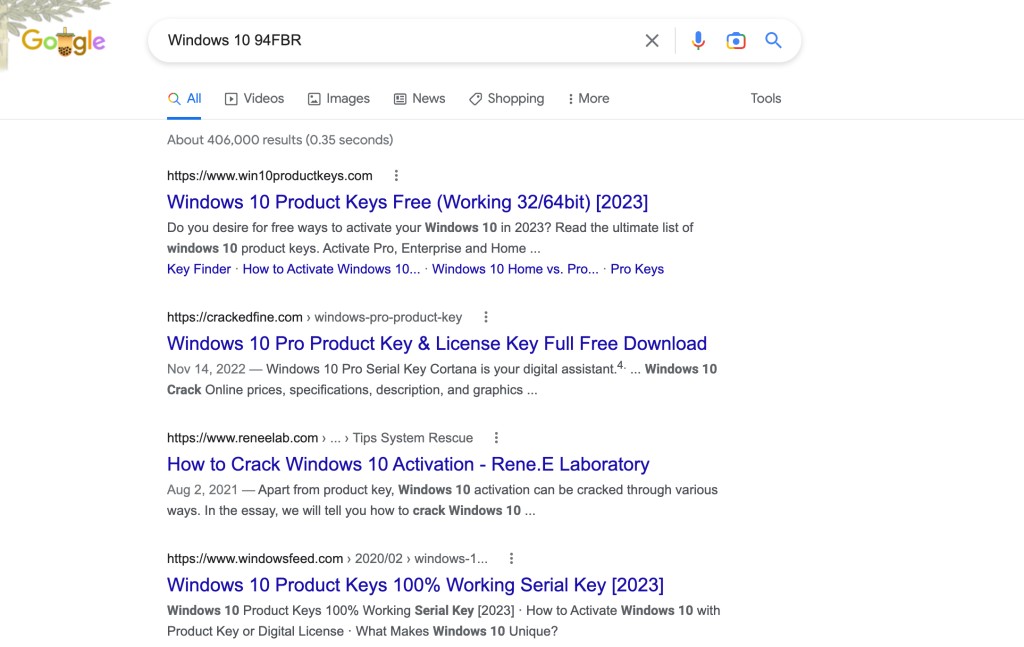The image size is (1024, 647).
Task: Switch to the Shopping tab
Action: point(507,99)
